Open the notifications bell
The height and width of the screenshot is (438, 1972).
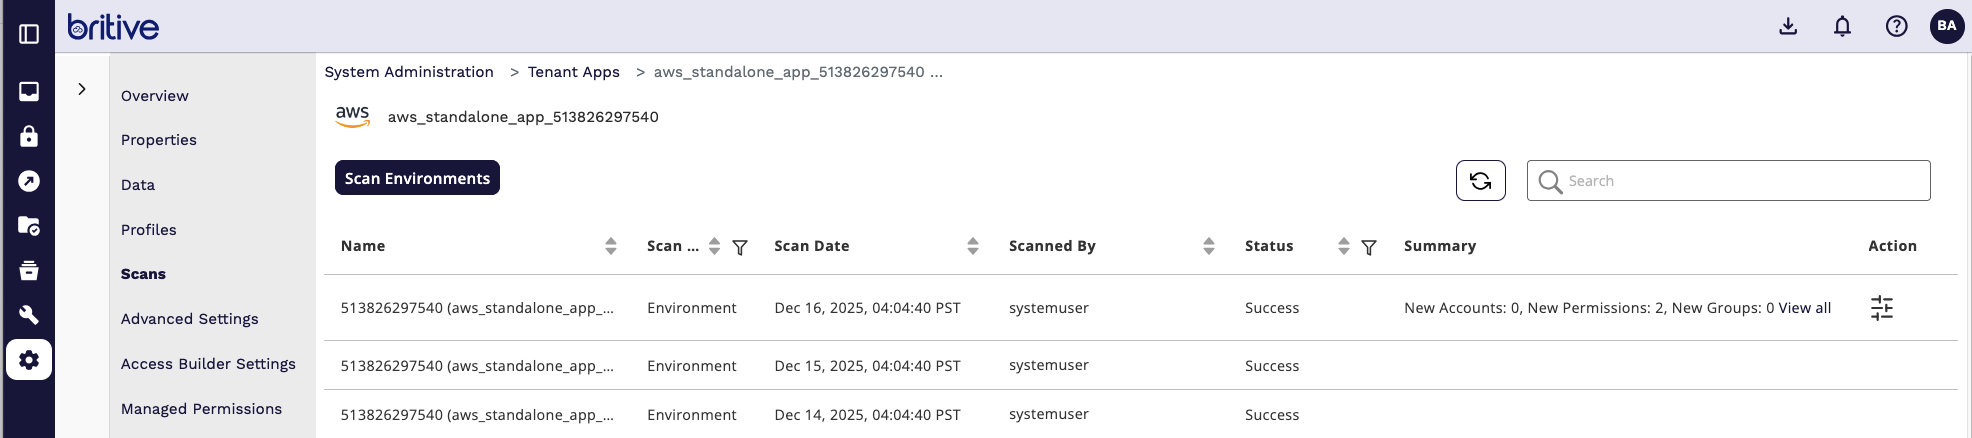(x=1842, y=26)
